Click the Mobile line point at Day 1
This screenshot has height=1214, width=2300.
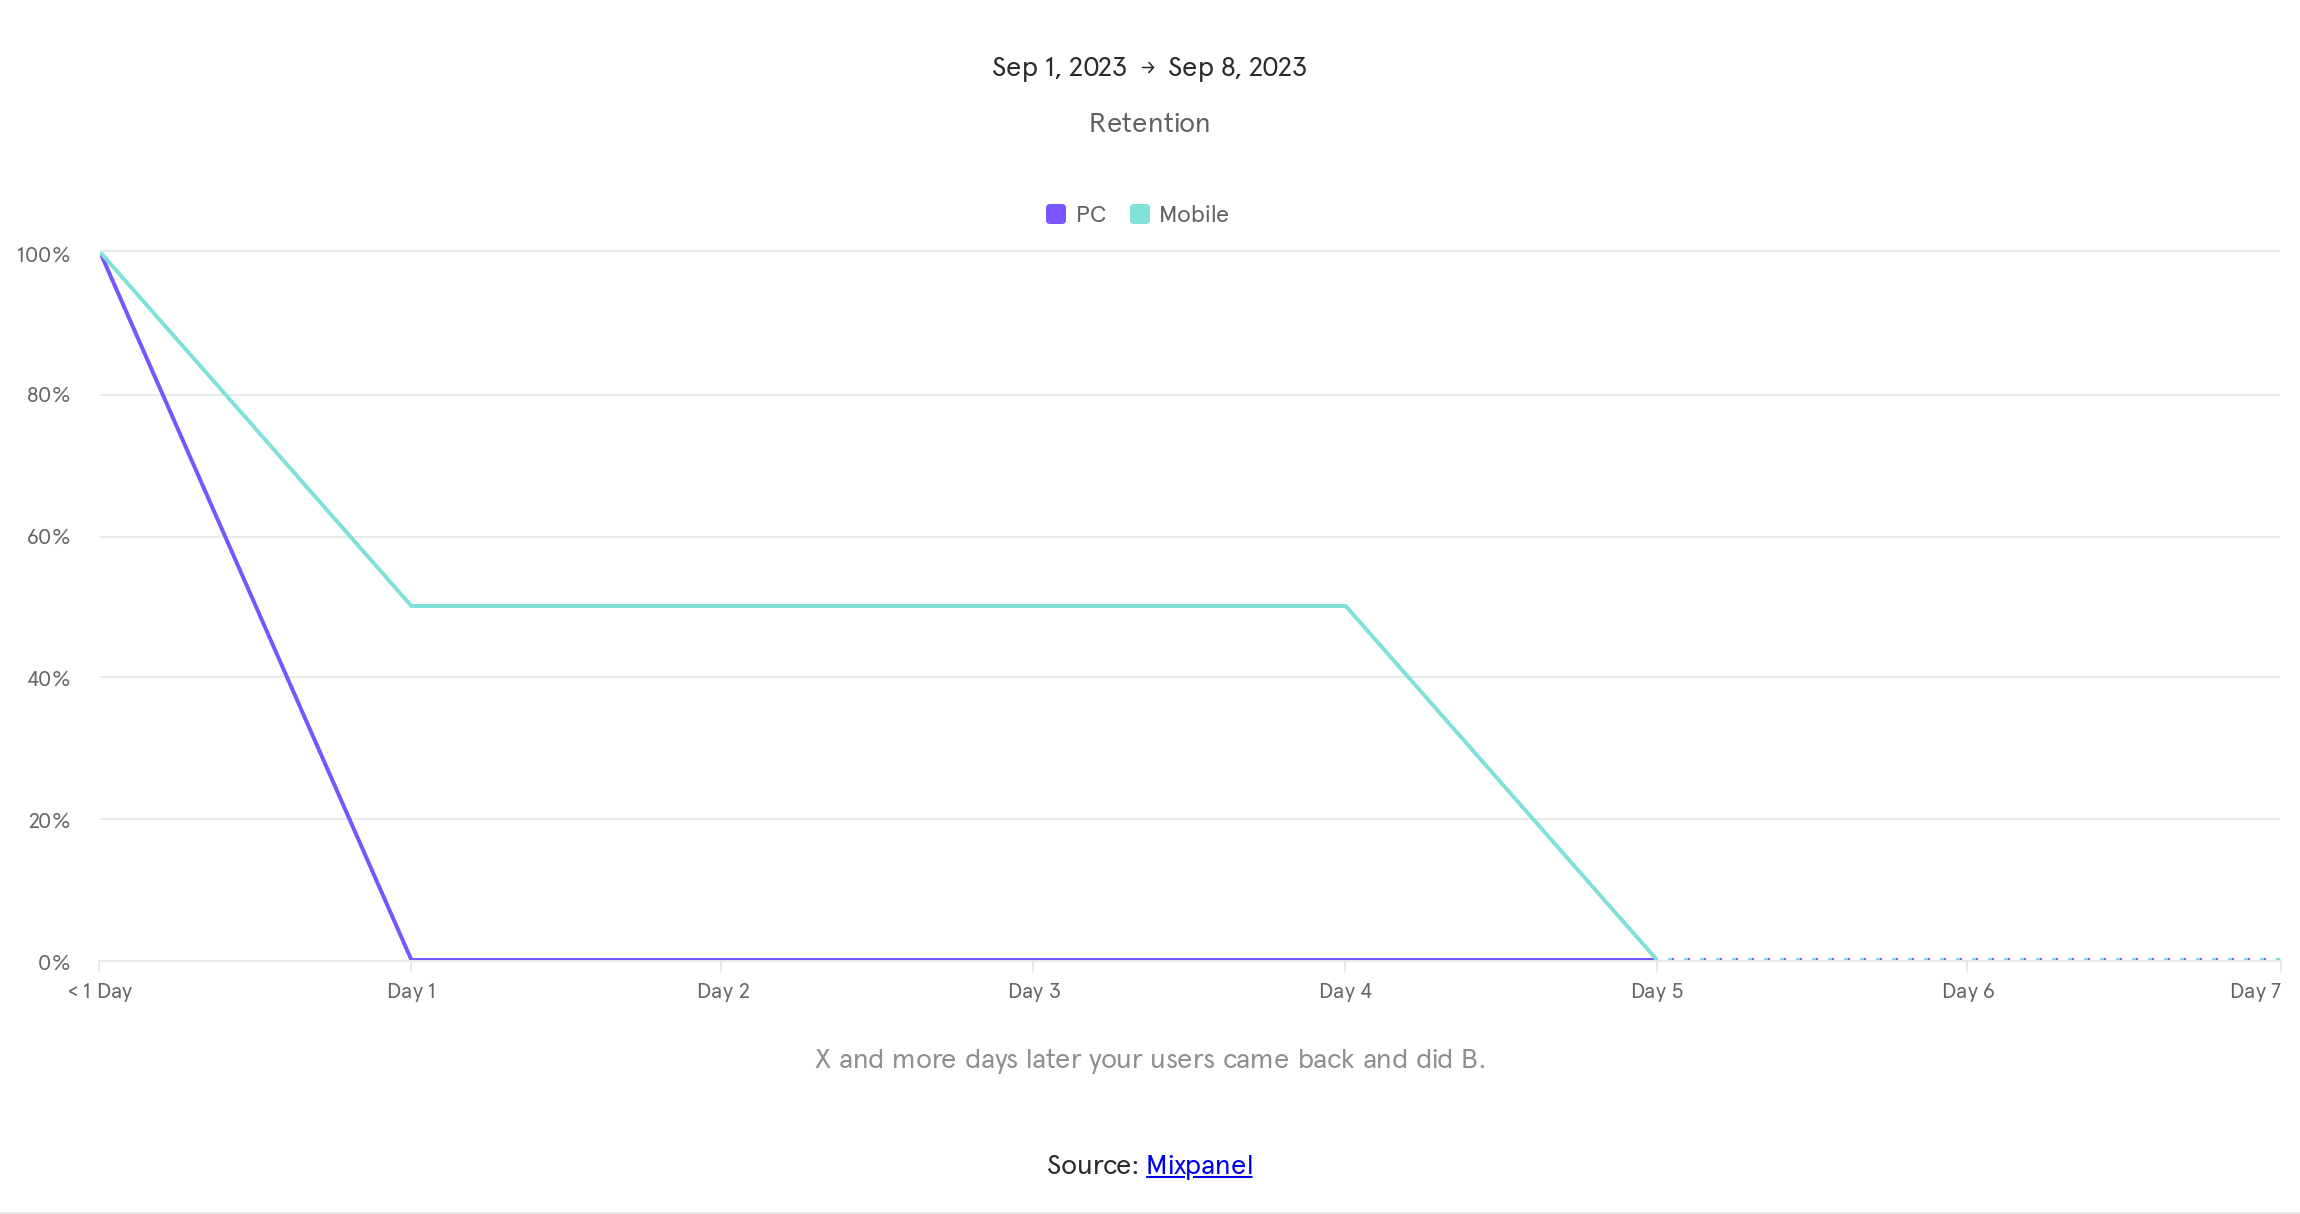(411, 606)
